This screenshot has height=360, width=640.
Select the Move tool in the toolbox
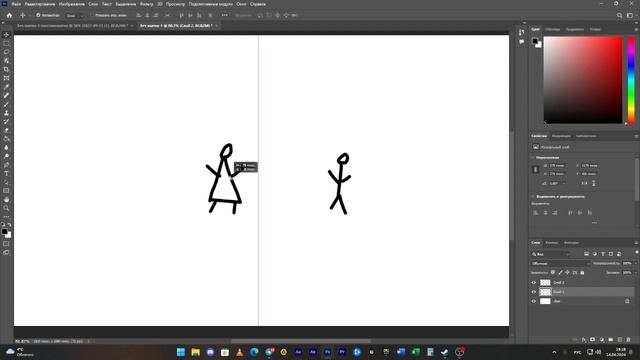click(x=6, y=35)
